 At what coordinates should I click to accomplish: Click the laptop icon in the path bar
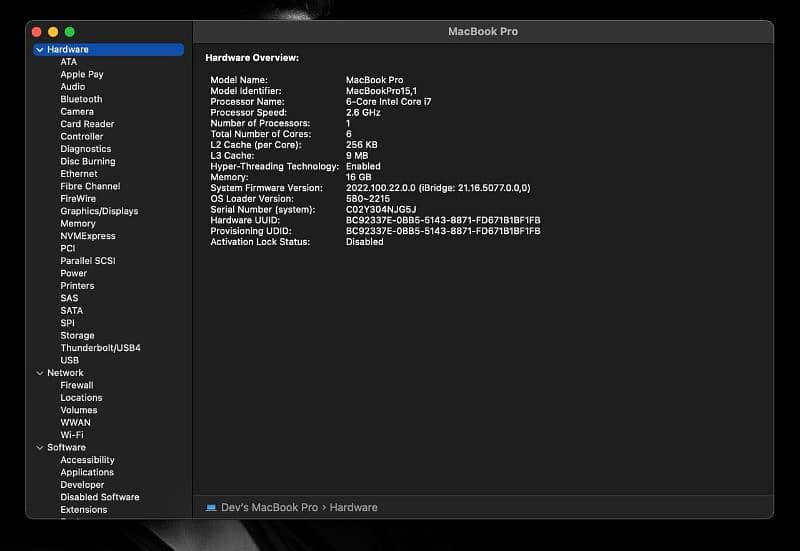coord(211,508)
